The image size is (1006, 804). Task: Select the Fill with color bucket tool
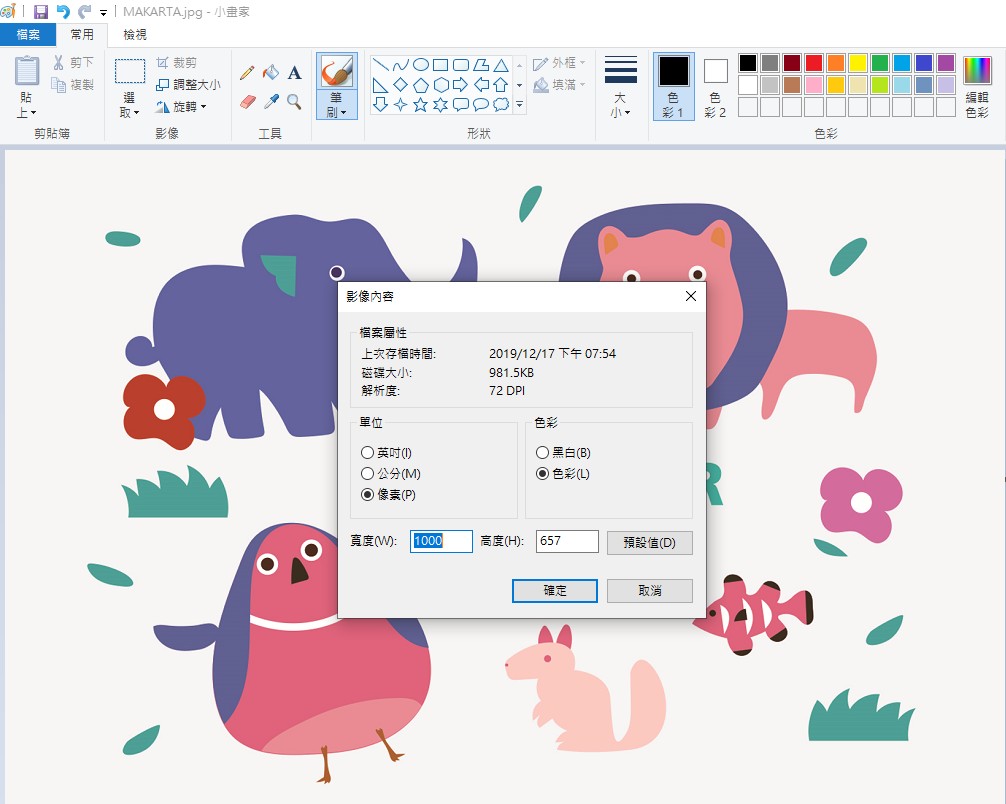pos(271,73)
